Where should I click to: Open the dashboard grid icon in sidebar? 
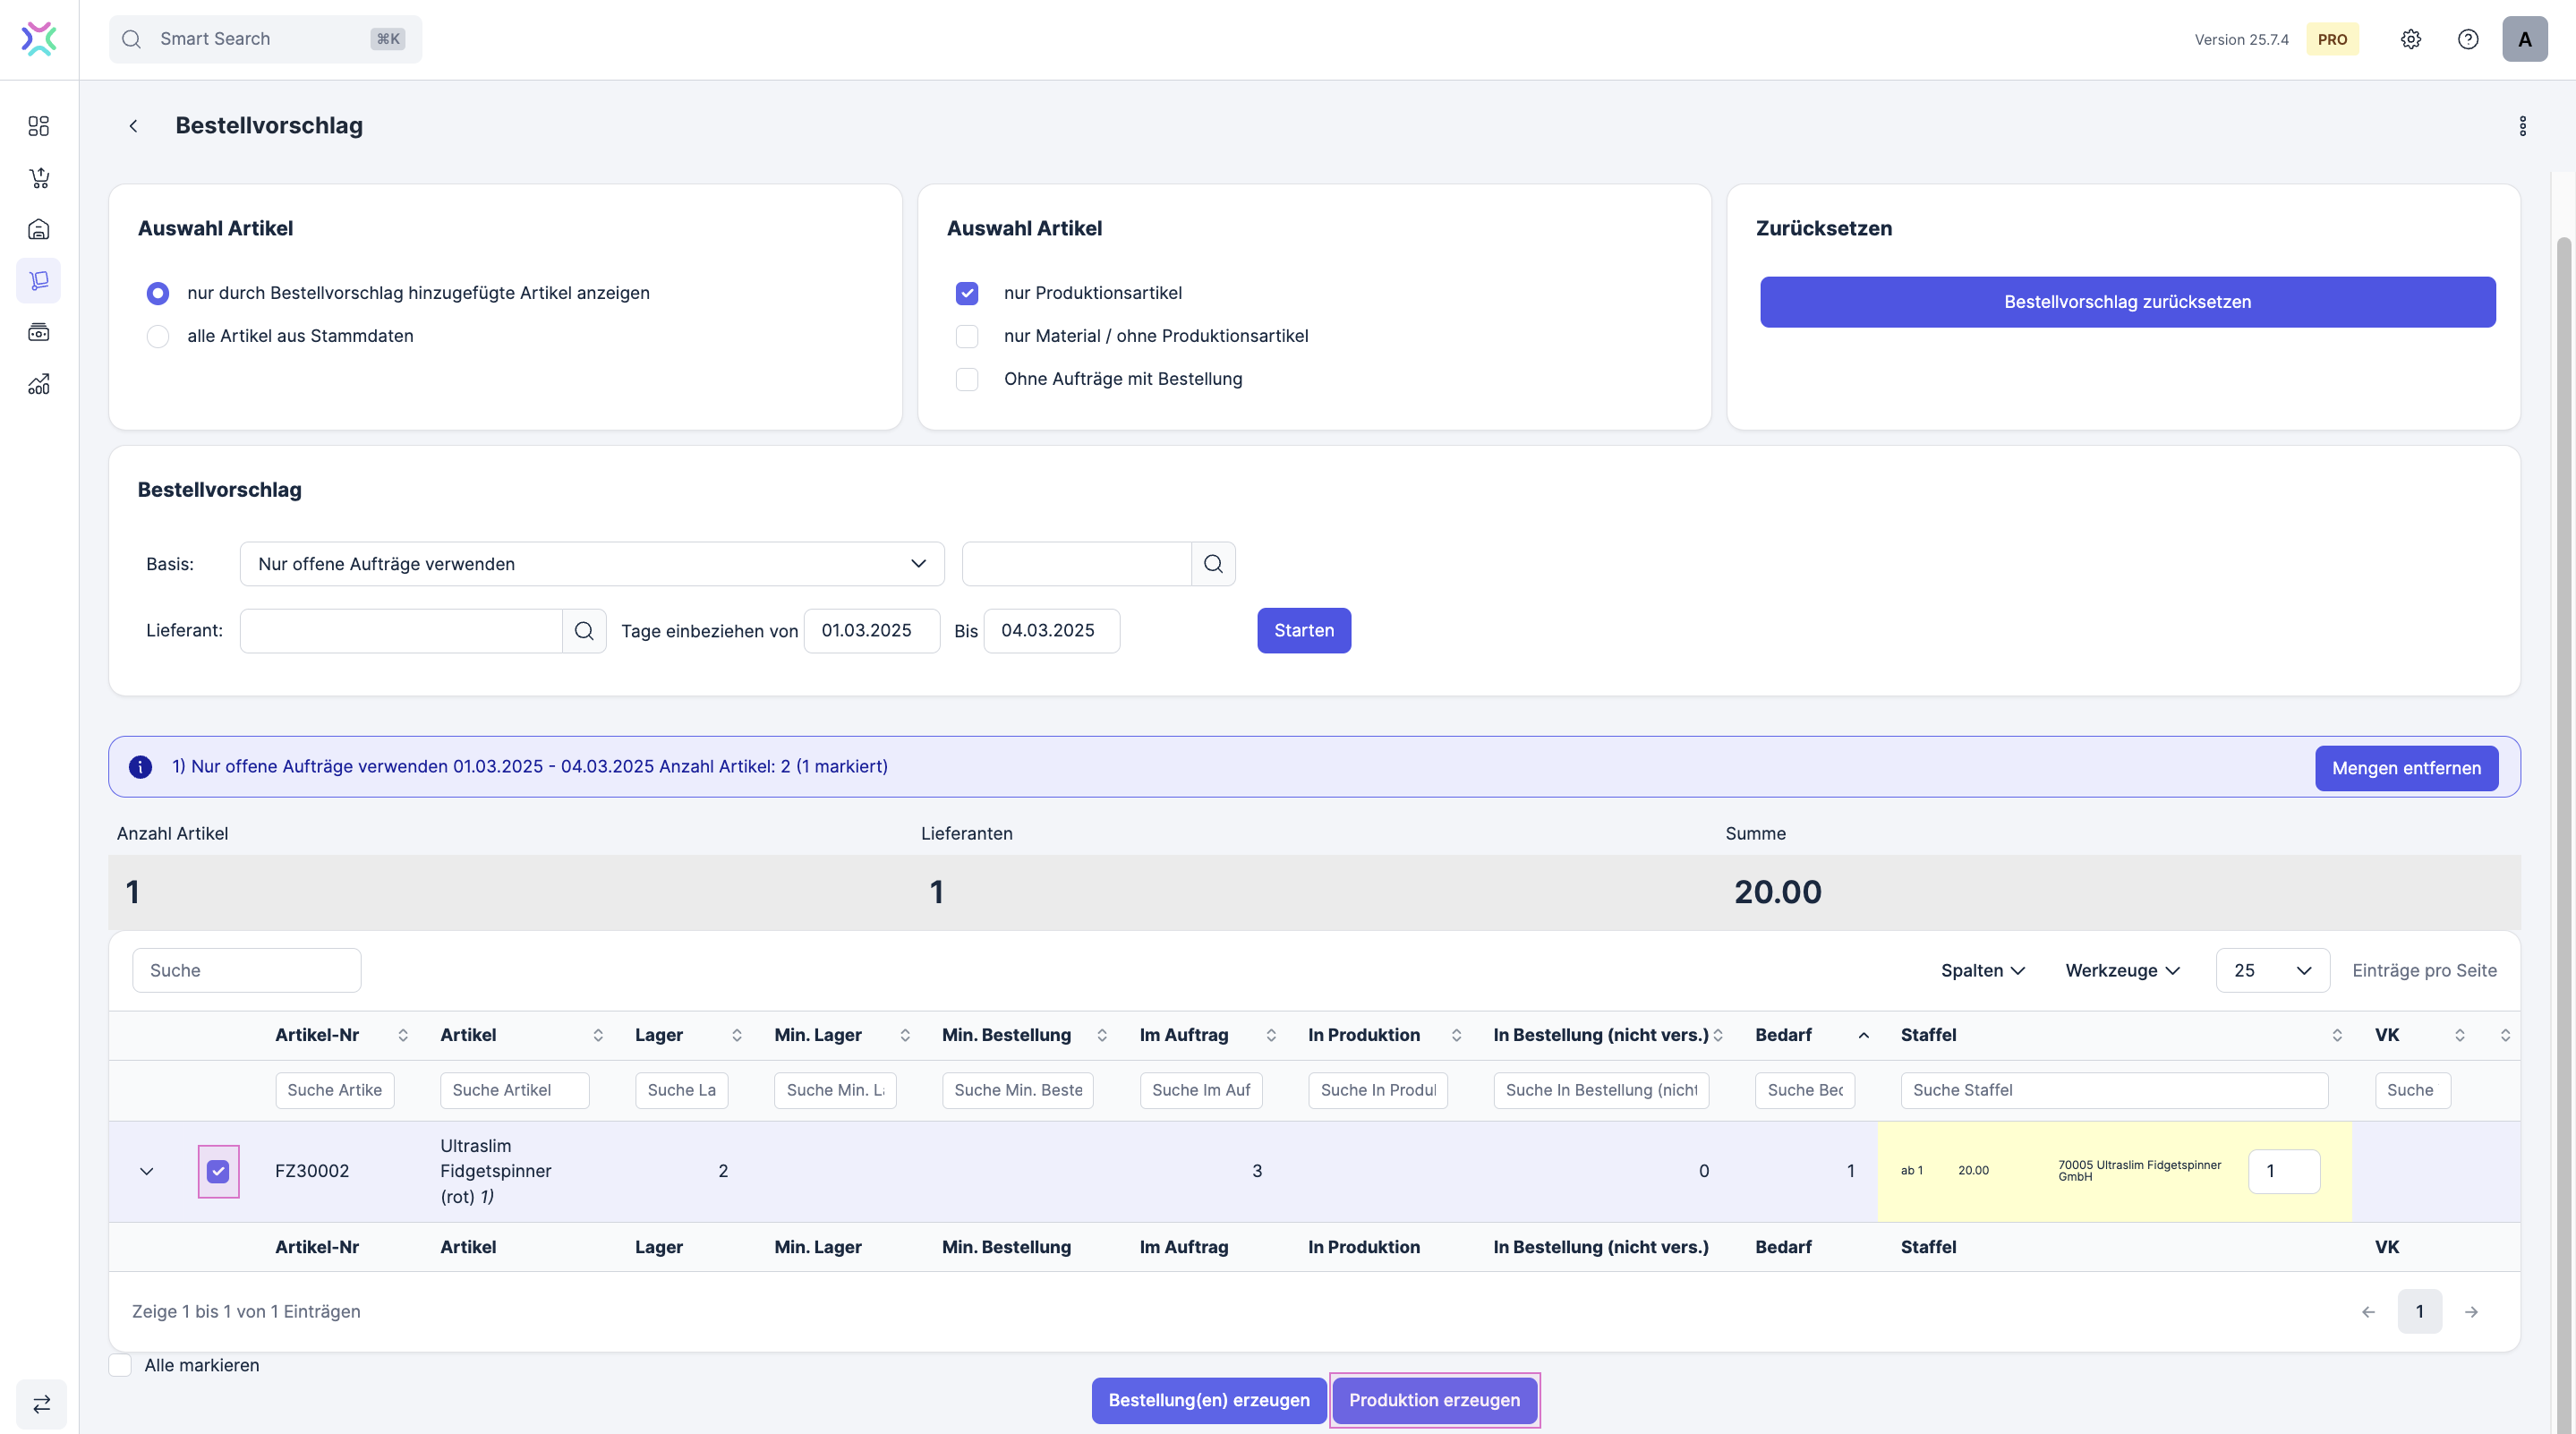point(39,126)
